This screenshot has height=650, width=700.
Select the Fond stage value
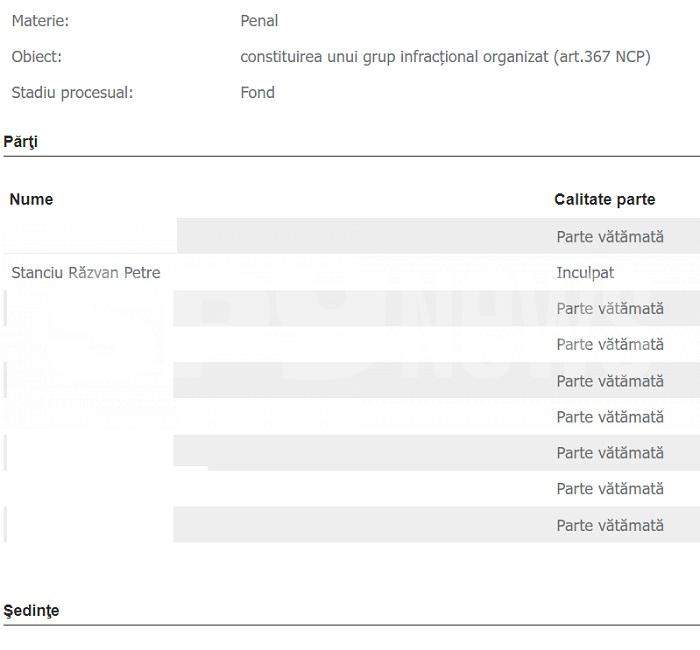click(258, 92)
